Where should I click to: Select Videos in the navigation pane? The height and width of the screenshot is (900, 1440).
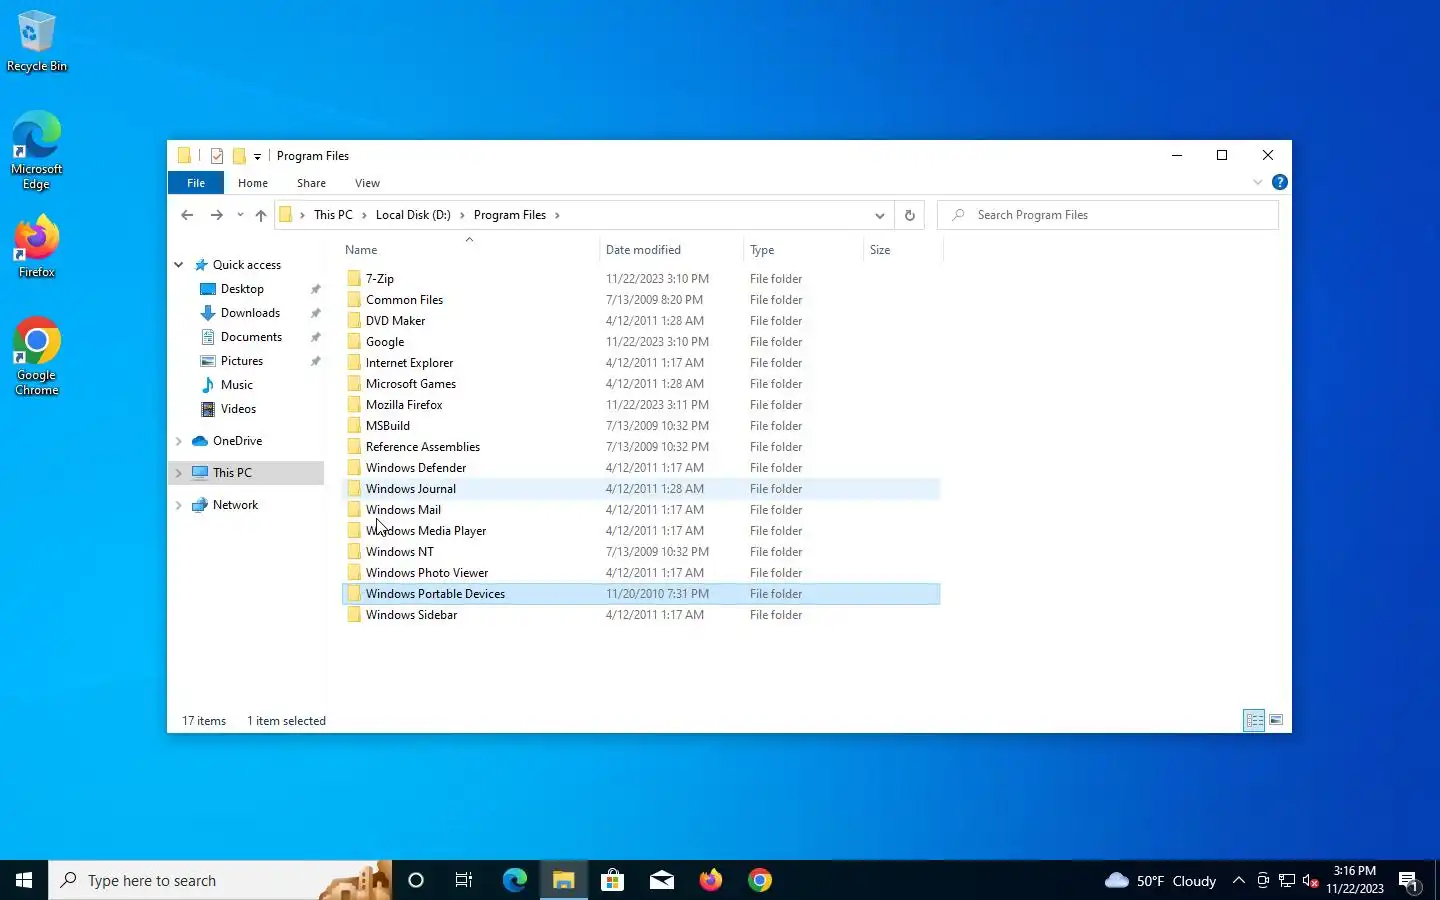238,409
